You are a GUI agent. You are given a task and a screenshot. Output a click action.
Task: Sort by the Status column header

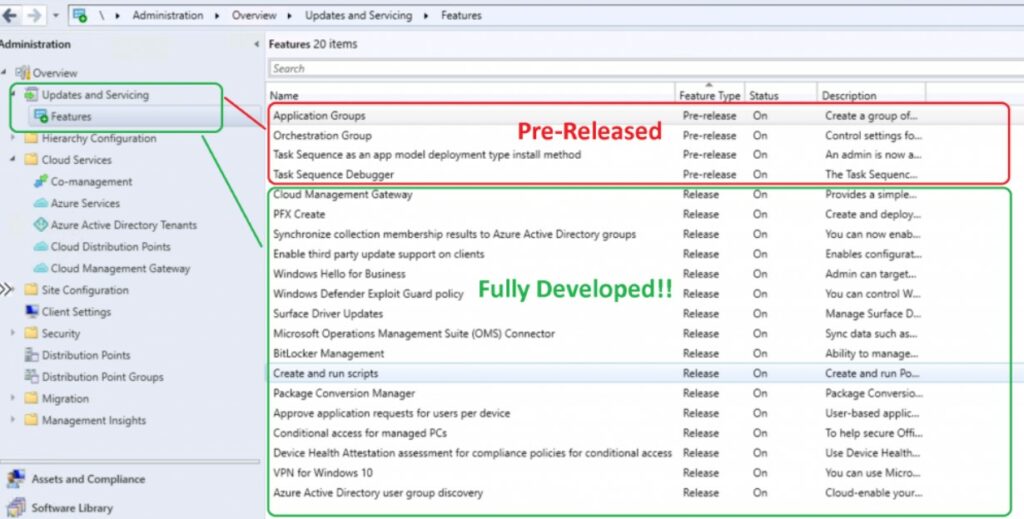[x=780, y=95]
